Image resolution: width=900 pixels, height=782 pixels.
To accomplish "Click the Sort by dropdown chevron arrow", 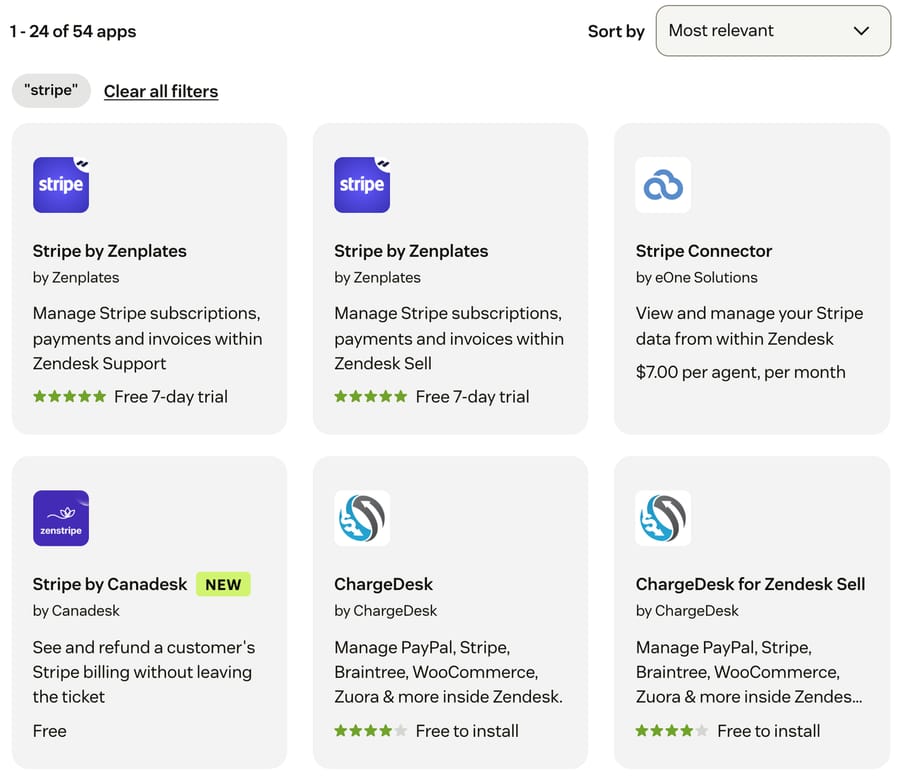I will coord(860,31).
